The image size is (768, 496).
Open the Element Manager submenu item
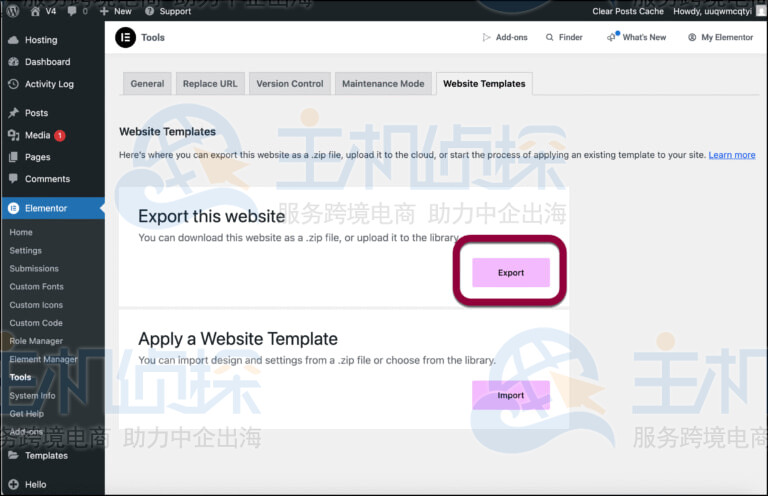tap(43, 359)
